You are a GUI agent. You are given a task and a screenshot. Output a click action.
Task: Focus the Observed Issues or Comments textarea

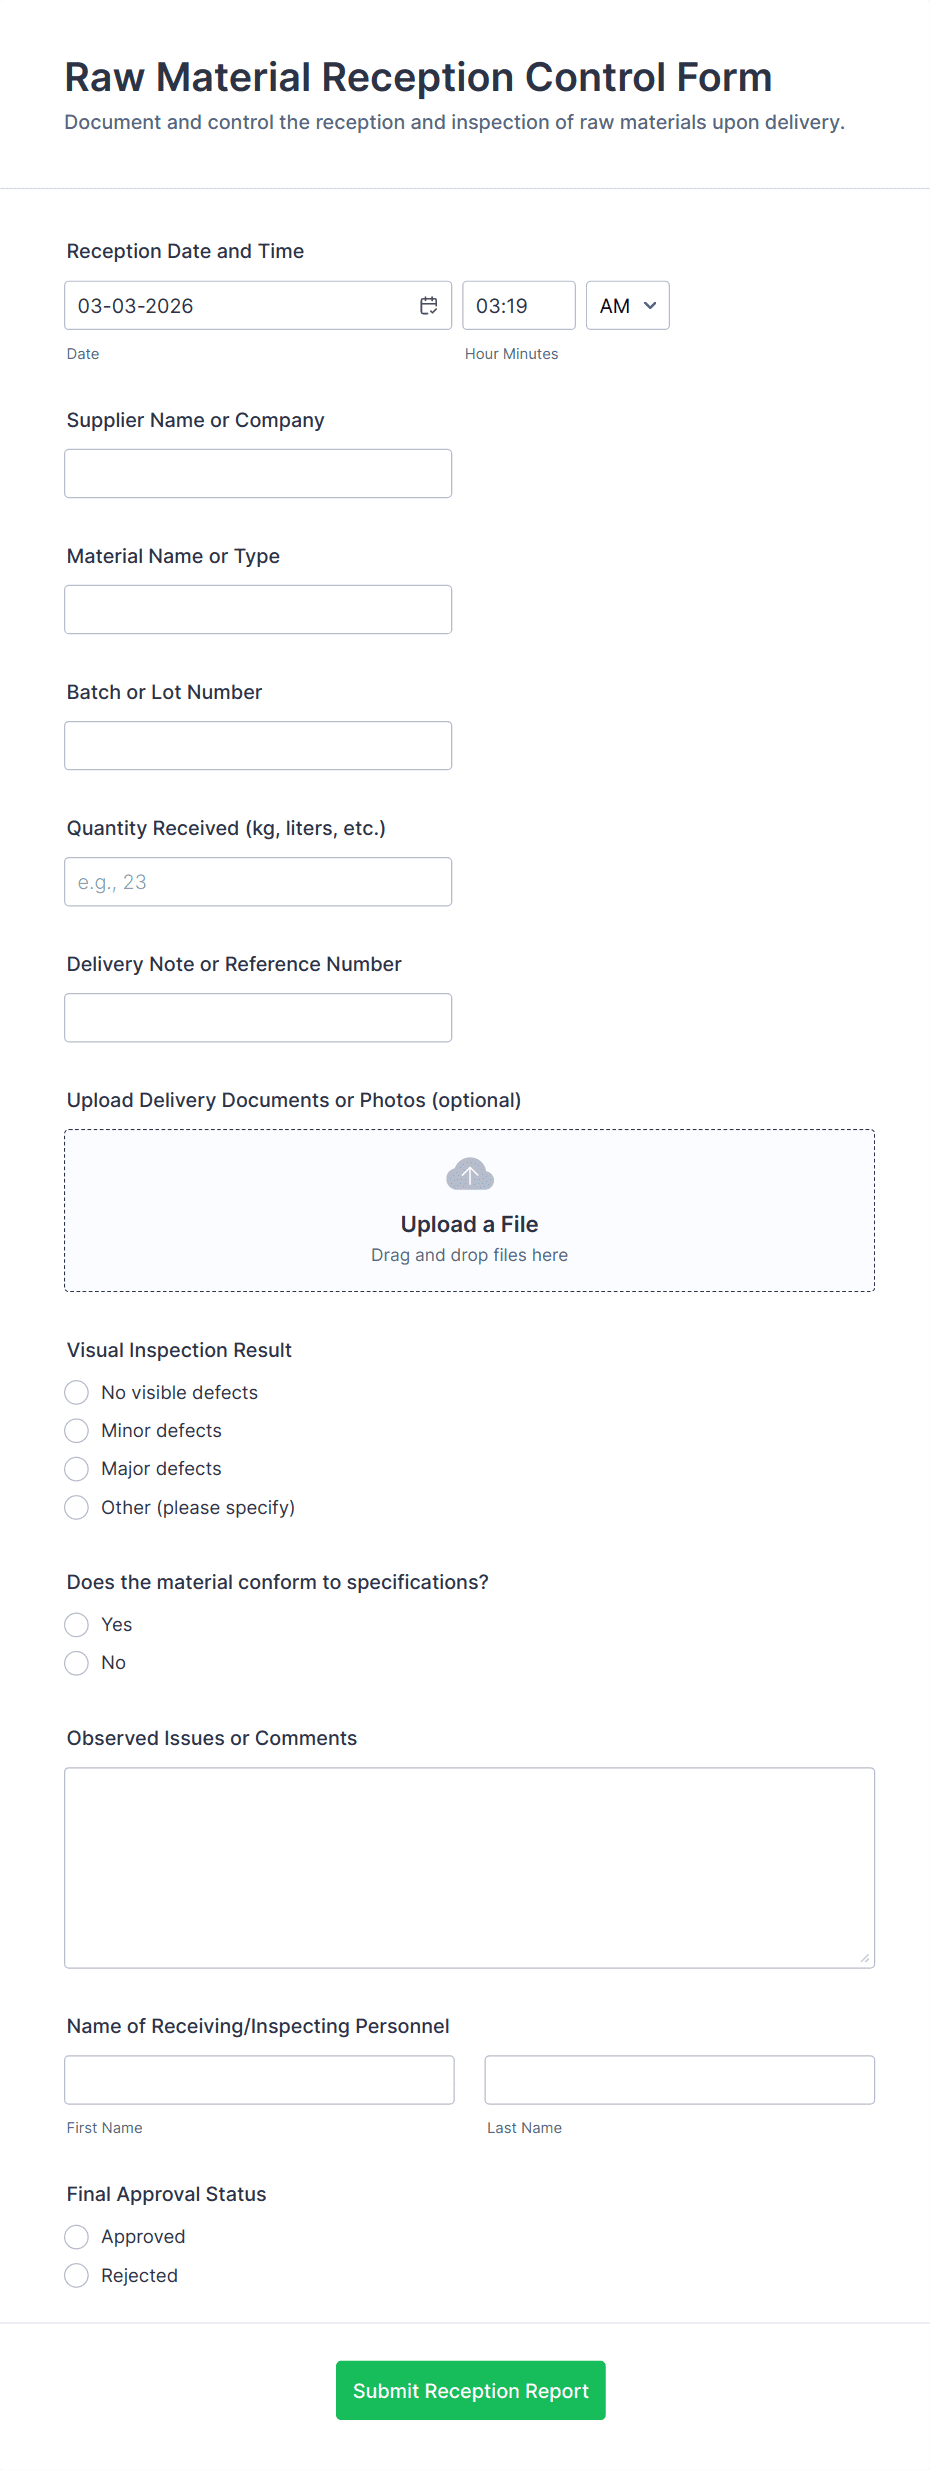tap(469, 1867)
